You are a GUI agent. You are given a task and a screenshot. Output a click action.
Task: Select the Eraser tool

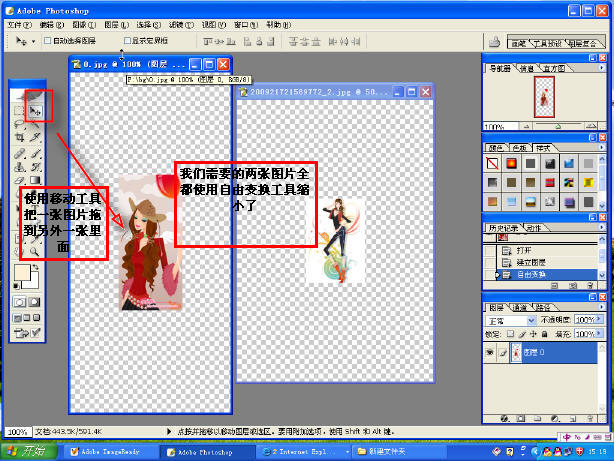coord(19,180)
